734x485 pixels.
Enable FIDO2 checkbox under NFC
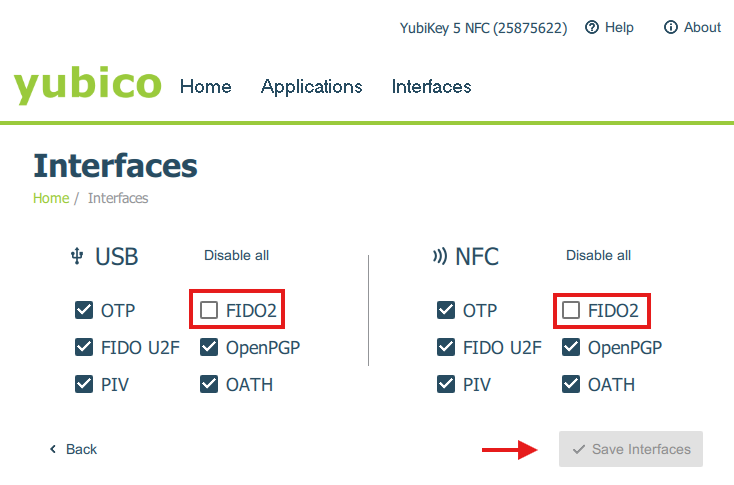(571, 310)
